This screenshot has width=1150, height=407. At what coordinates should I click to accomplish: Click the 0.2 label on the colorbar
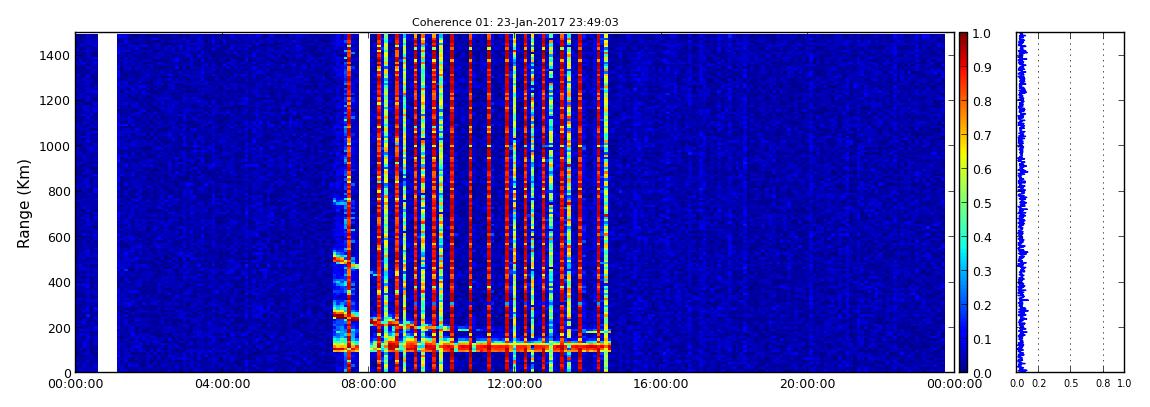click(x=981, y=305)
